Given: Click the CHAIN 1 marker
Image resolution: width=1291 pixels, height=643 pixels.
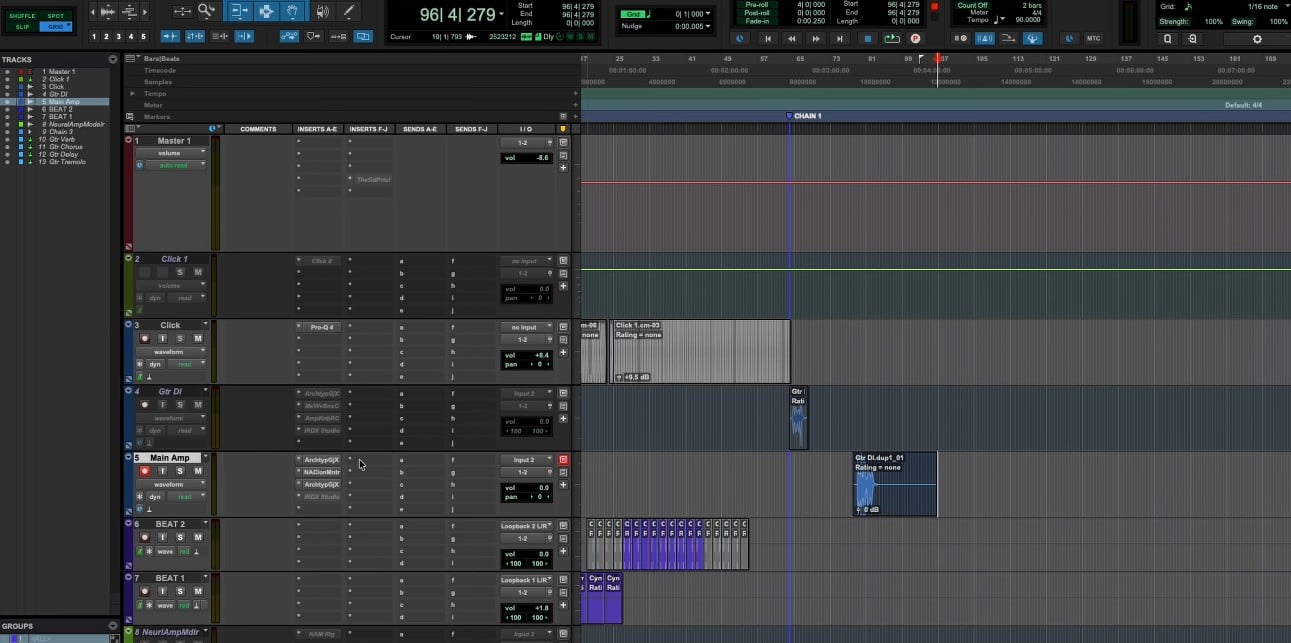Looking at the screenshot, I should coord(804,116).
